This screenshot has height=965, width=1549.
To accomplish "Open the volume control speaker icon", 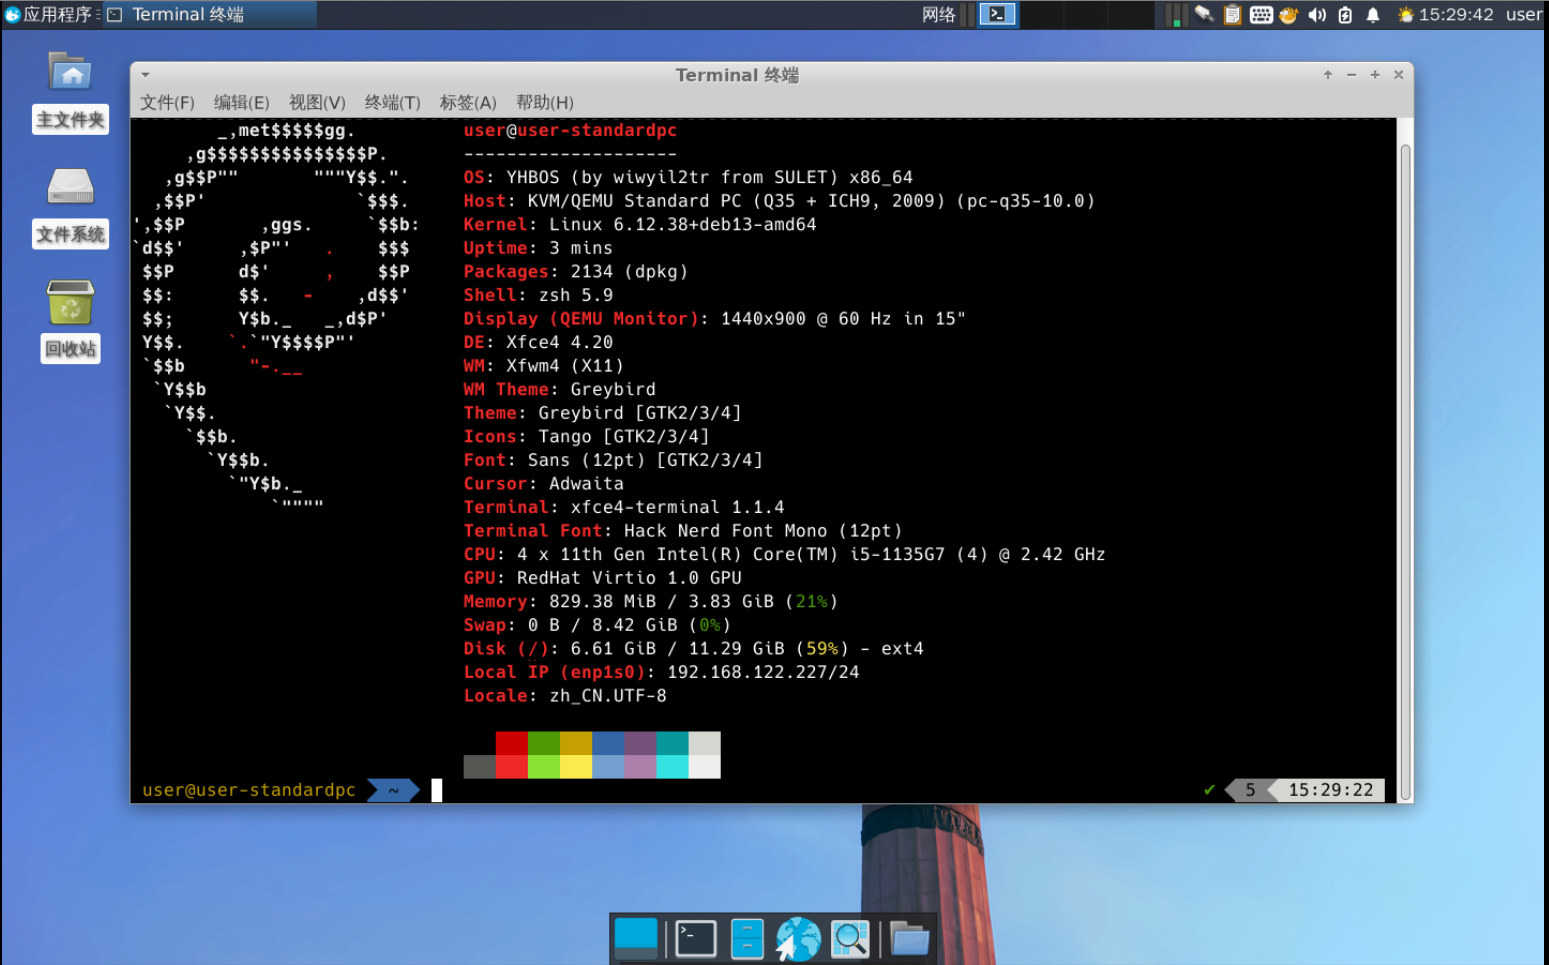I will (x=1317, y=14).
